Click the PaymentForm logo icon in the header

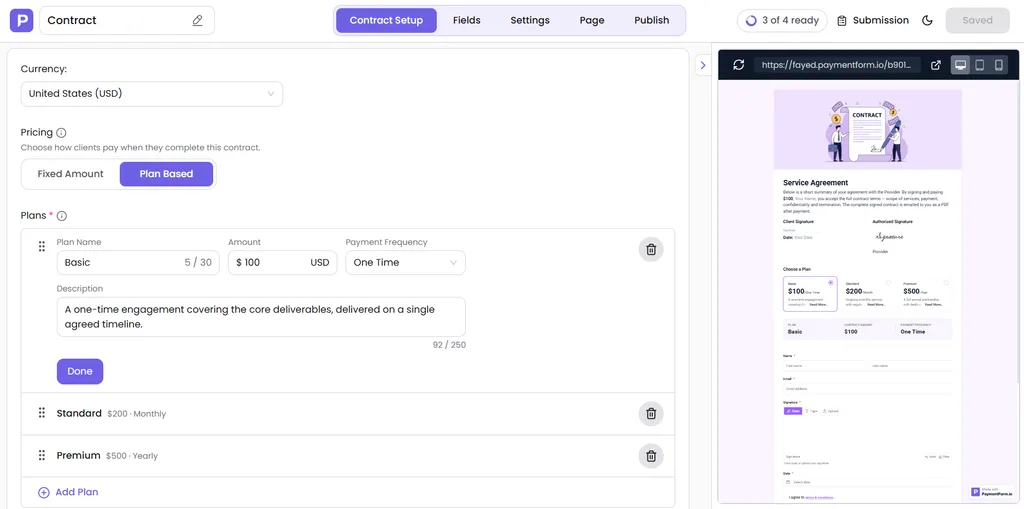(x=21, y=20)
